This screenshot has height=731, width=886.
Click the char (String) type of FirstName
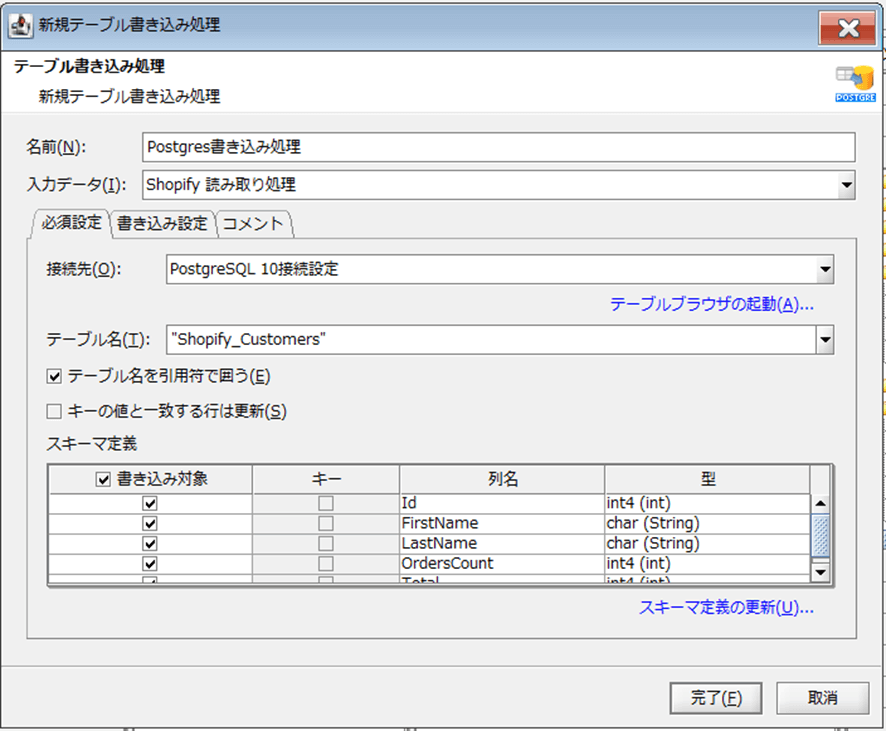[707, 524]
